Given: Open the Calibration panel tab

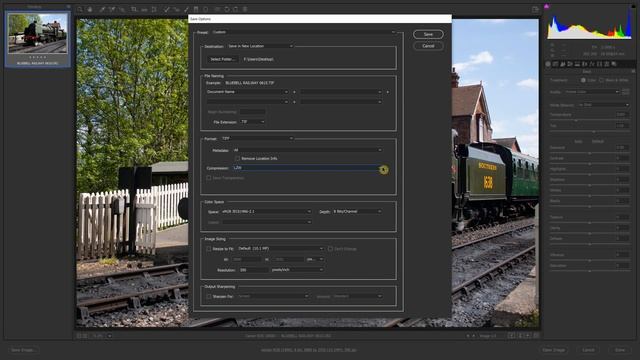Looking at the screenshot, I should 599,64.
